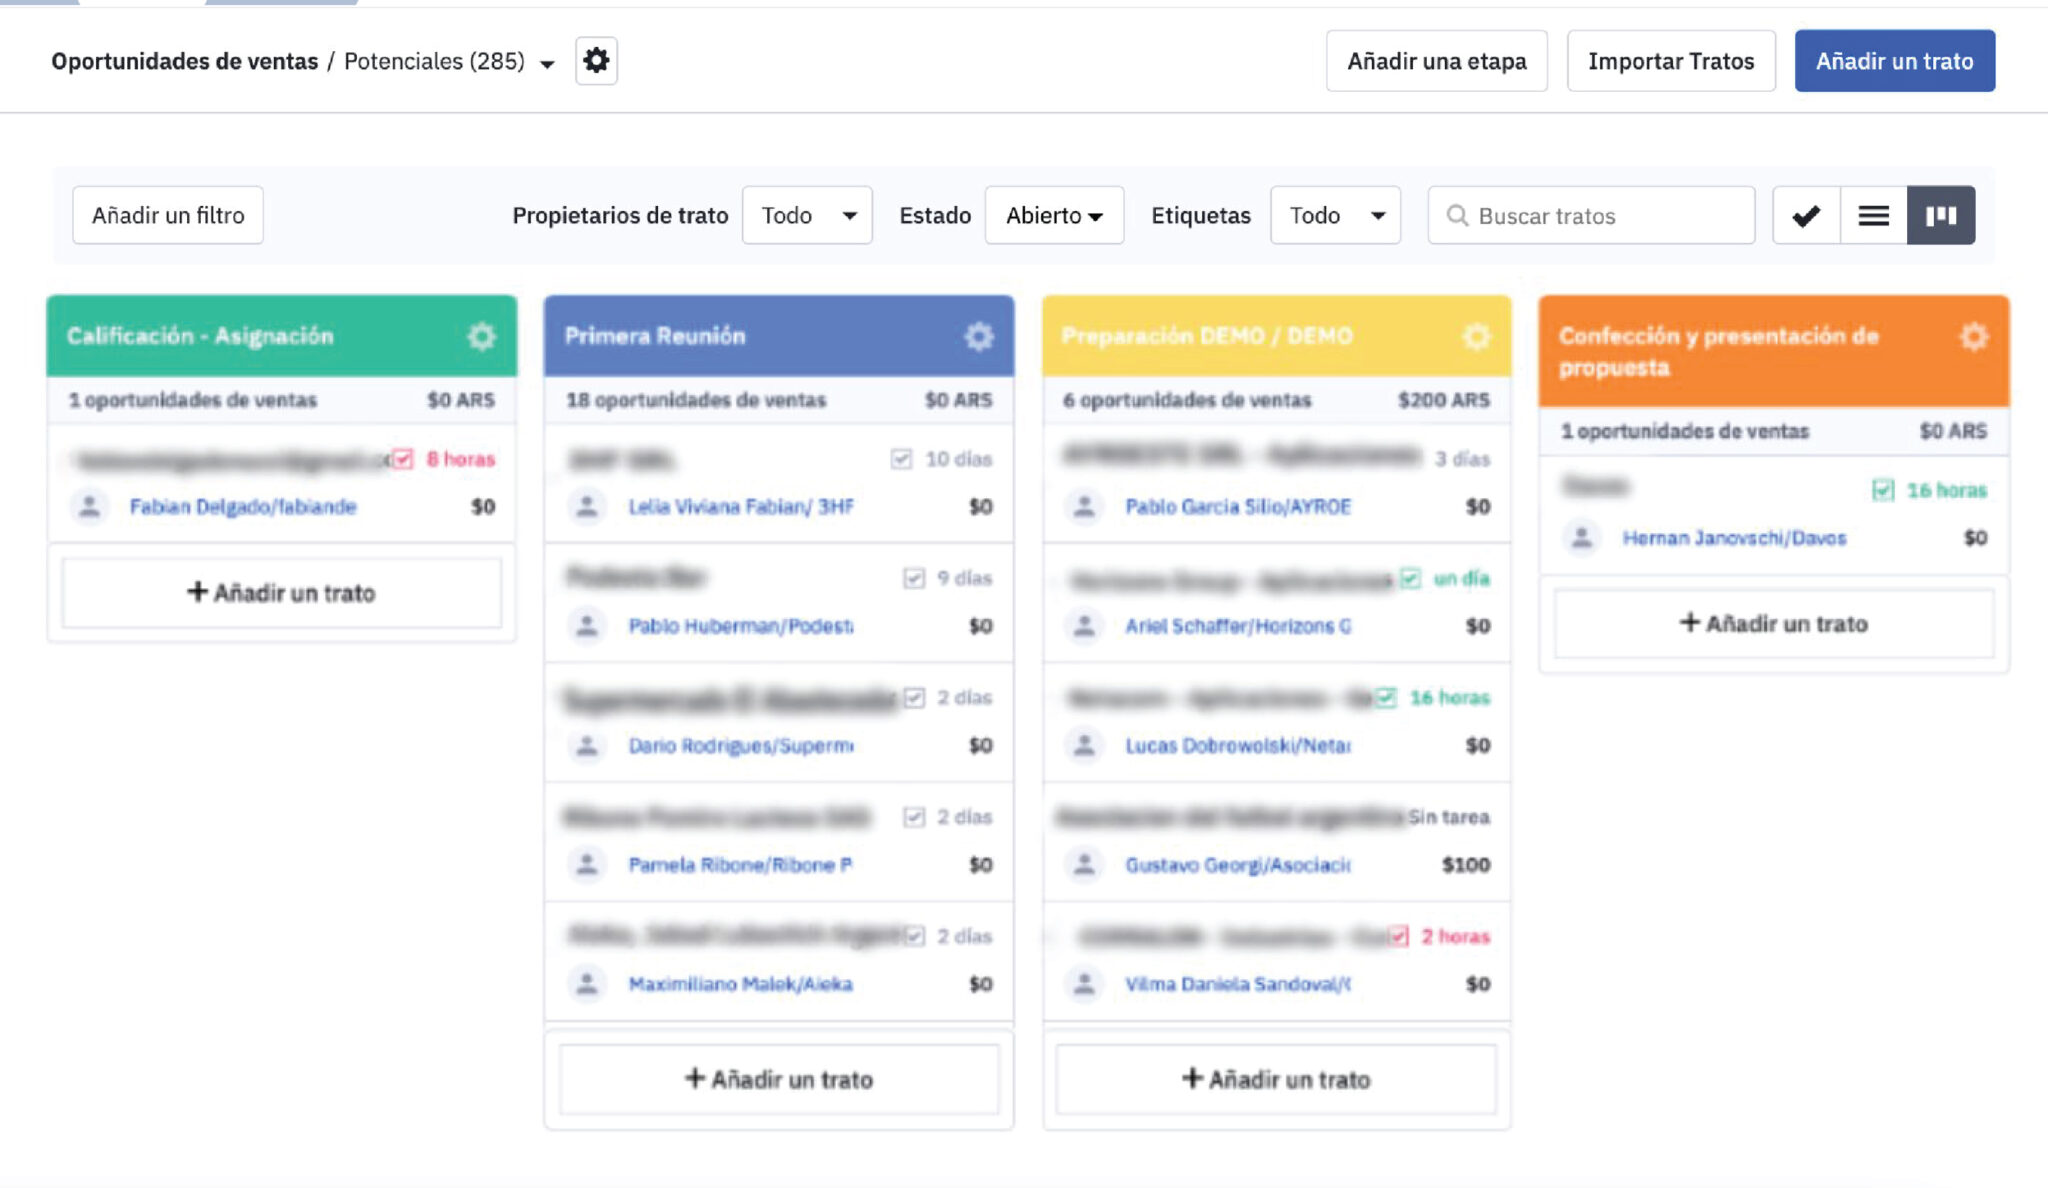Open Confección y presentación stage settings gear
The height and width of the screenshot is (1188, 2048).
pos(1973,336)
